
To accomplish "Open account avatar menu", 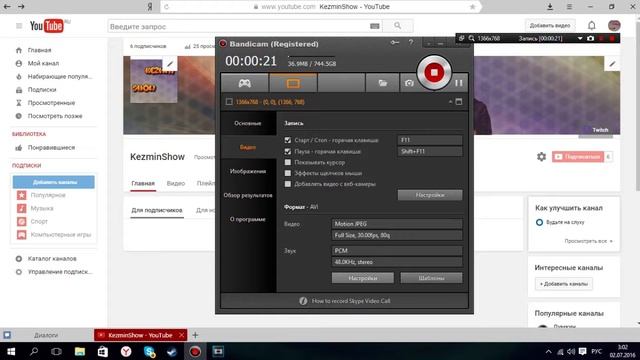I will (614, 25).
